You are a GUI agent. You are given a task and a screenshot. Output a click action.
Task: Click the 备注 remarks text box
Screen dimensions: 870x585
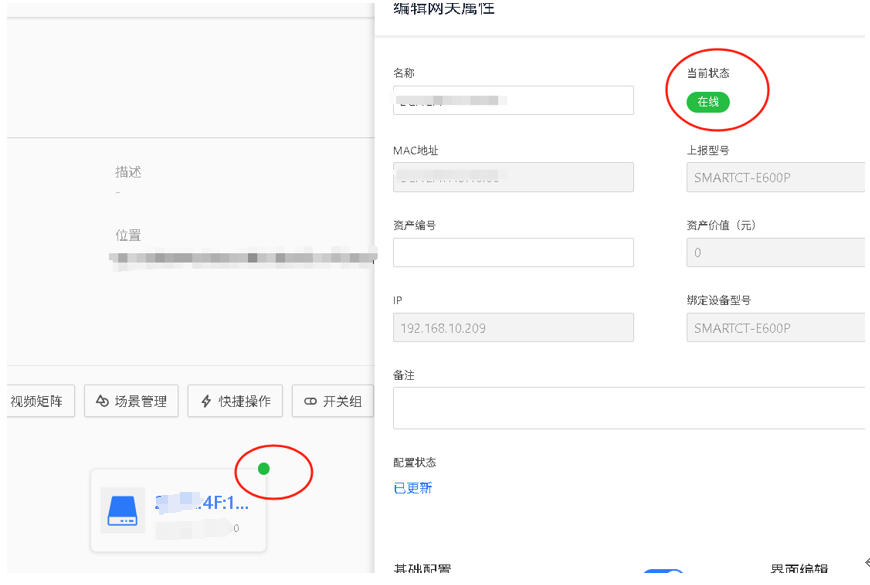pyautogui.click(x=630, y=408)
